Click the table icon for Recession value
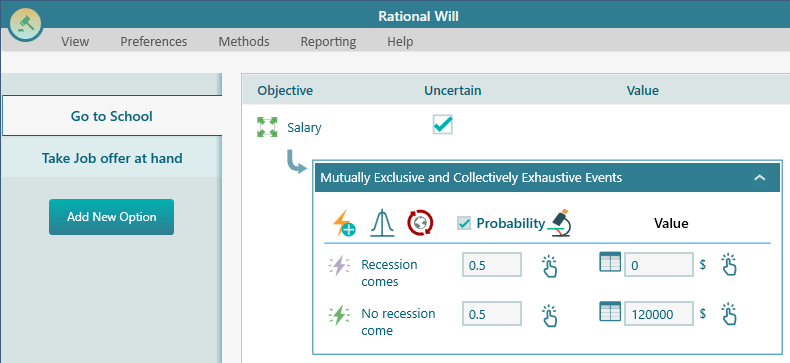 tap(610, 262)
